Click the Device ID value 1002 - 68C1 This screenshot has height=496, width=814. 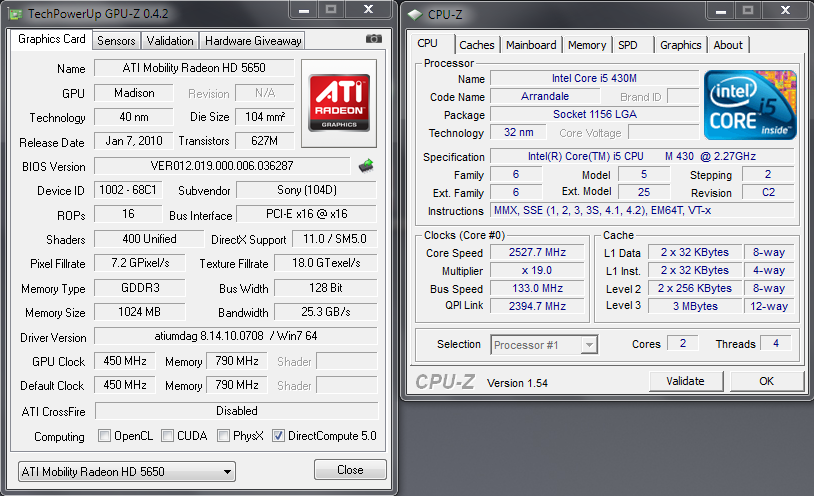click(128, 190)
